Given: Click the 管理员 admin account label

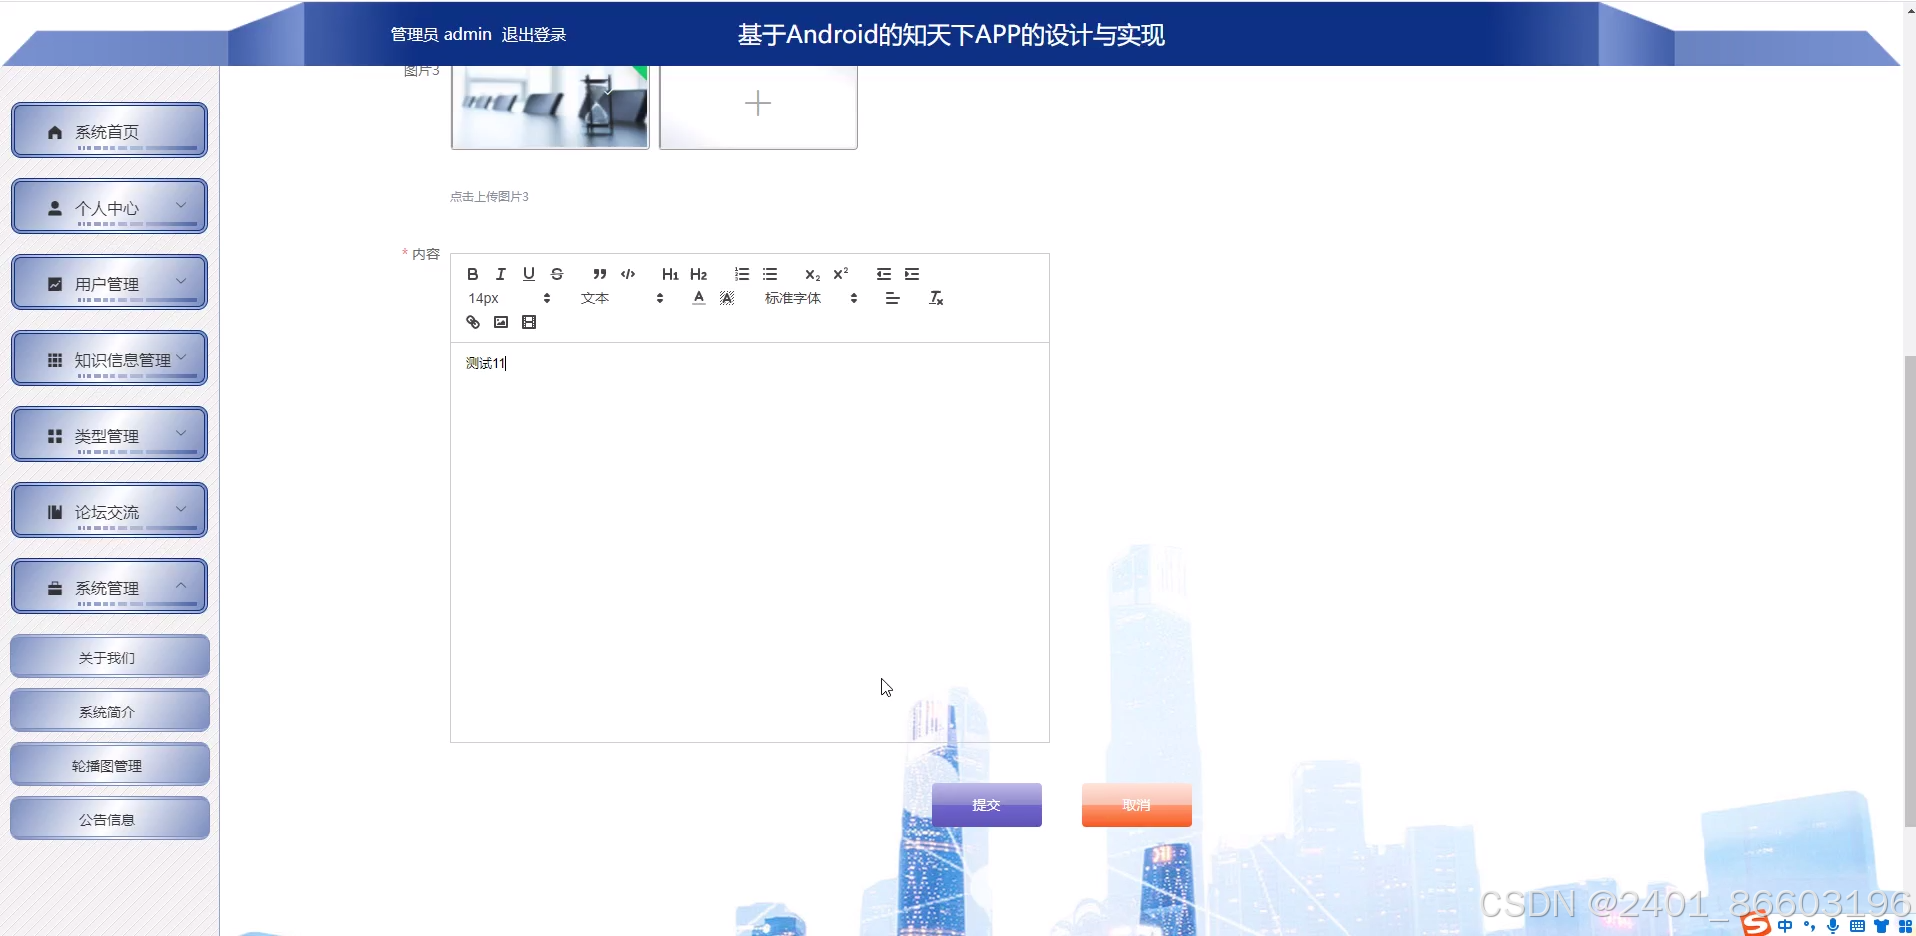Looking at the screenshot, I should (x=441, y=35).
